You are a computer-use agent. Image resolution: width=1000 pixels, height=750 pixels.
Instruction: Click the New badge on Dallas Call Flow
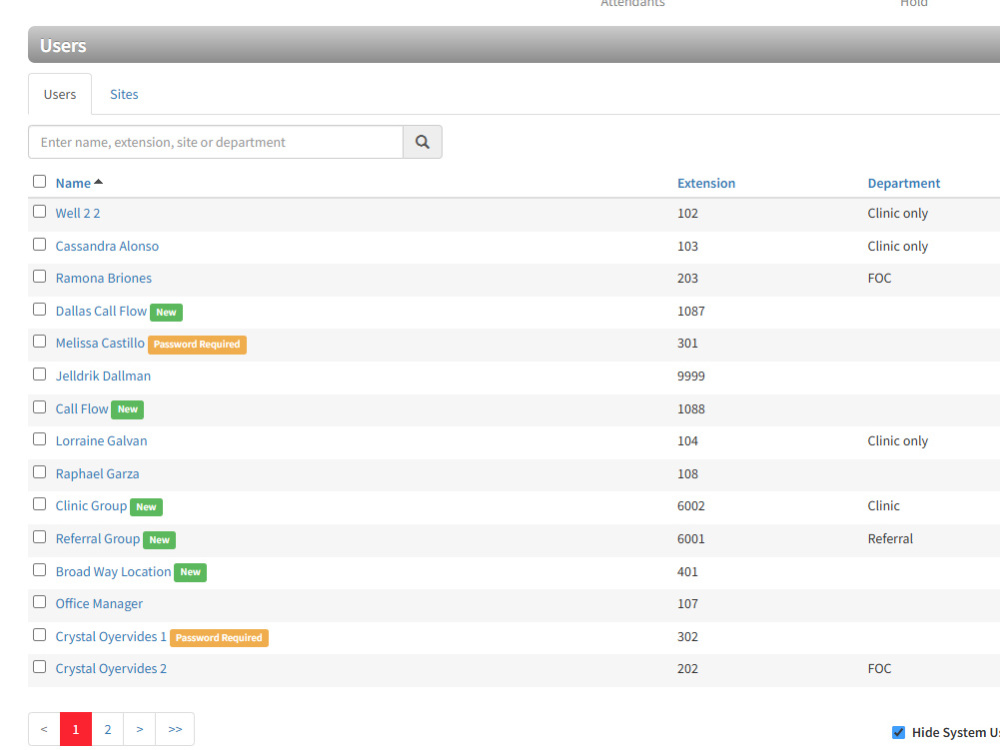point(166,312)
